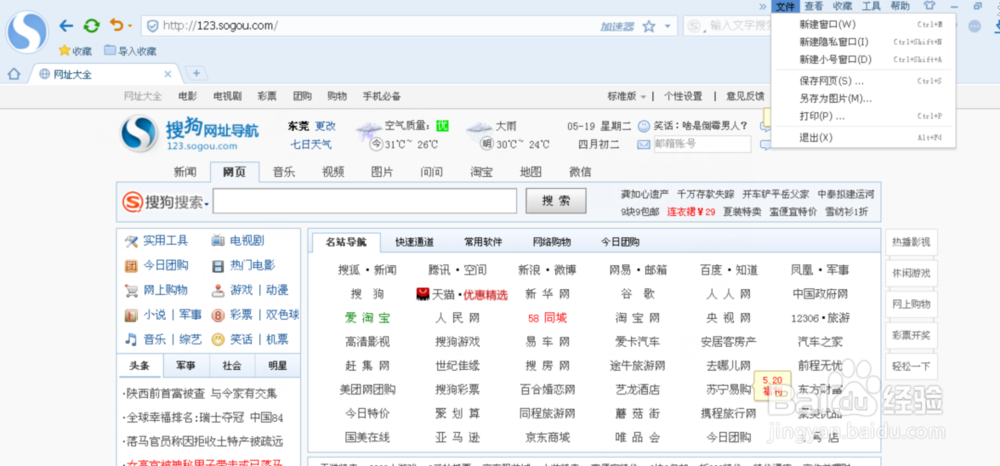This screenshot has width=1000, height=466.
Task: Click headline 全球幸福排名:瑞士夺冠
Action: click(185, 418)
